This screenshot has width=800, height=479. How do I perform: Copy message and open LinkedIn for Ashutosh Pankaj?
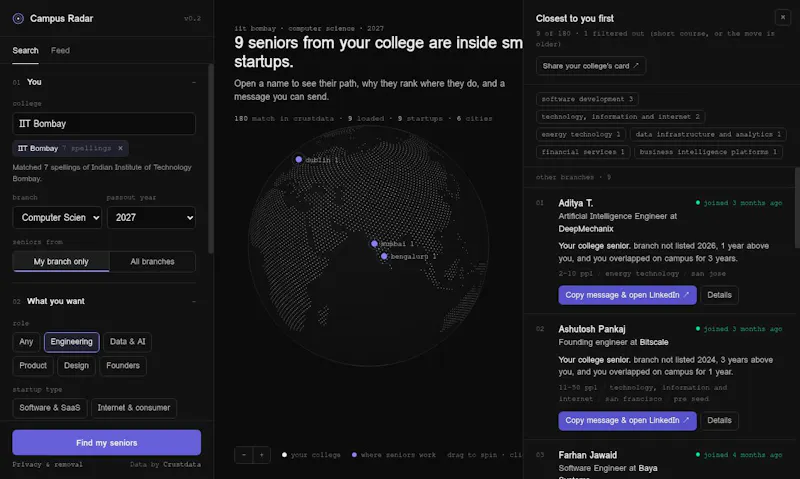628,420
